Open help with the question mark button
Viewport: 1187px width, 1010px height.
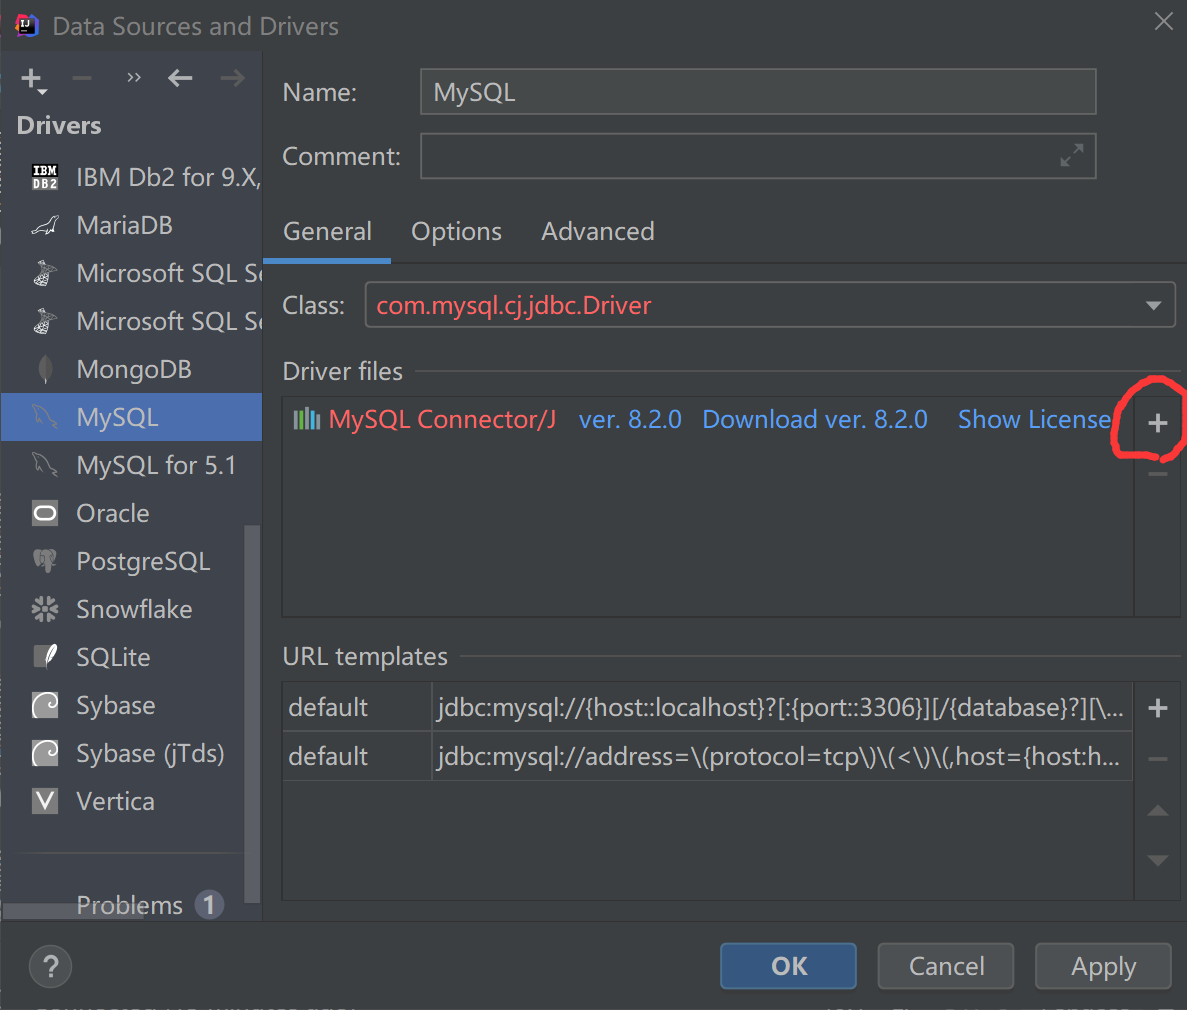[50, 966]
